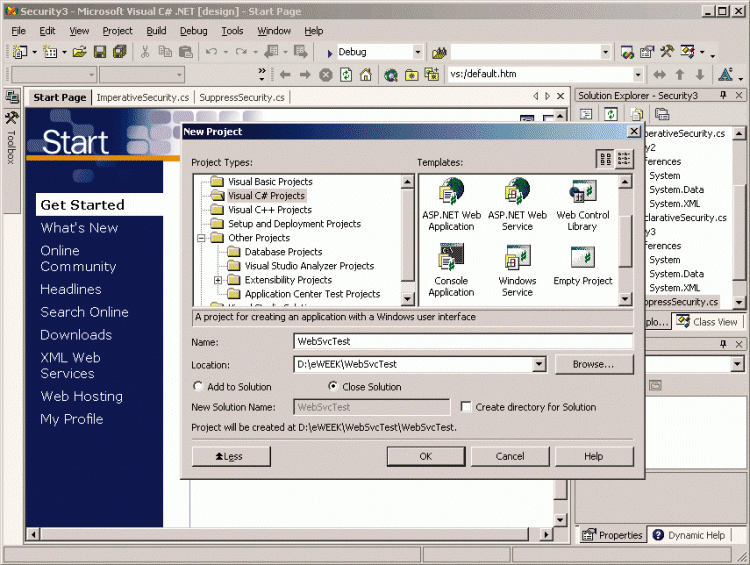Open the What's New link
The height and width of the screenshot is (565, 750).
point(79,228)
